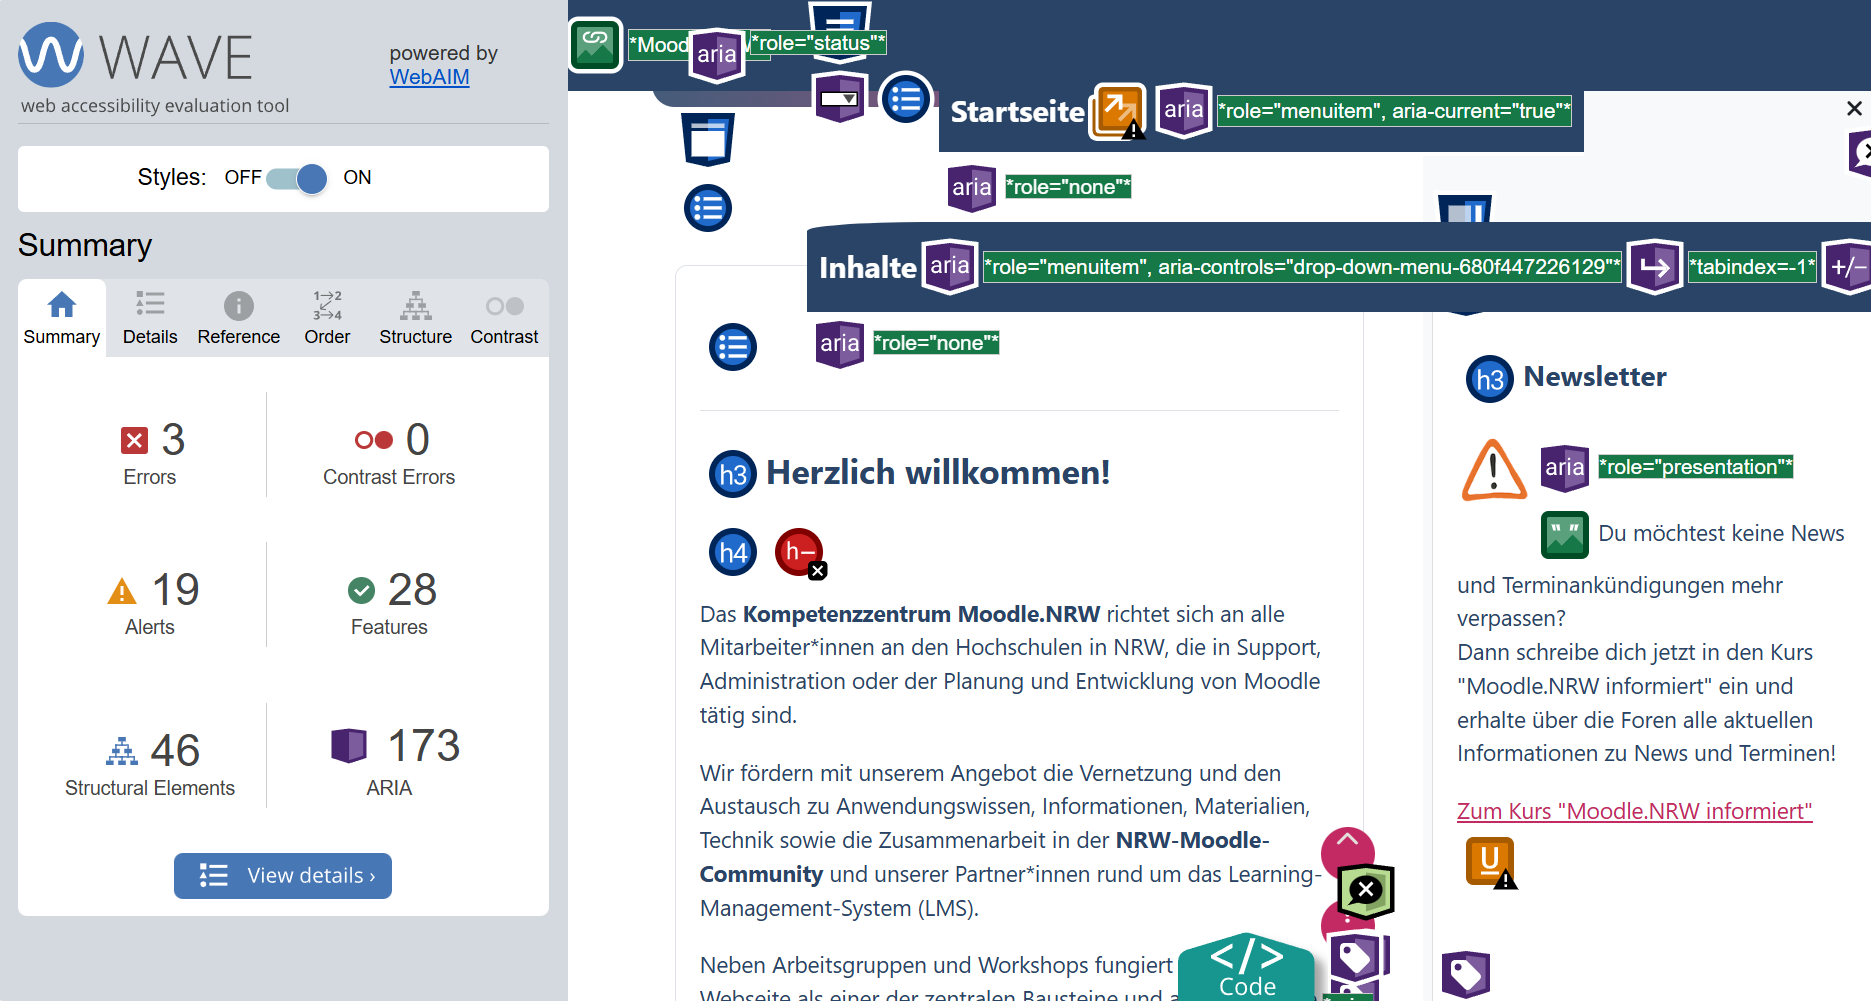This screenshot has width=1871, height=1001.
Task: Toggle the Styles on/off switch
Action: [x=297, y=178]
